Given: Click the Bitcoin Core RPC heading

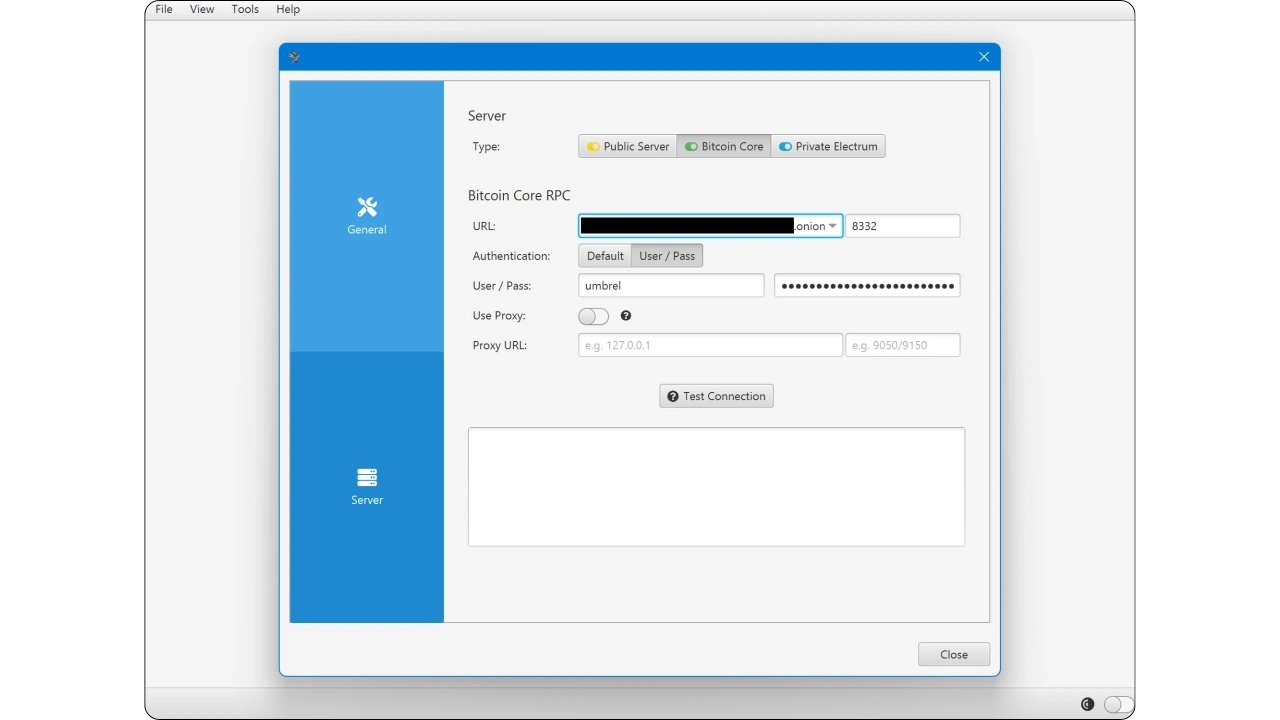Looking at the screenshot, I should [x=519, y=196].
